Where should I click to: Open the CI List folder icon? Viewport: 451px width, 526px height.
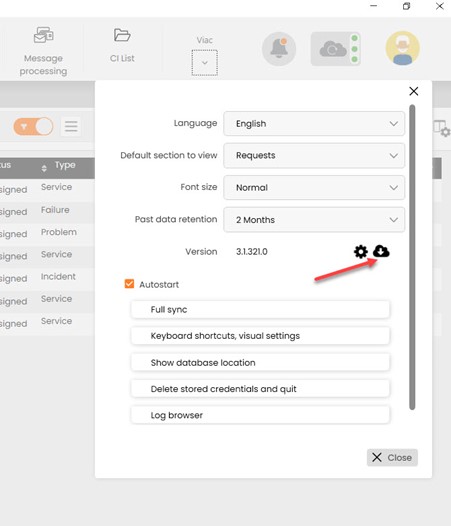[x=122, y=35]
